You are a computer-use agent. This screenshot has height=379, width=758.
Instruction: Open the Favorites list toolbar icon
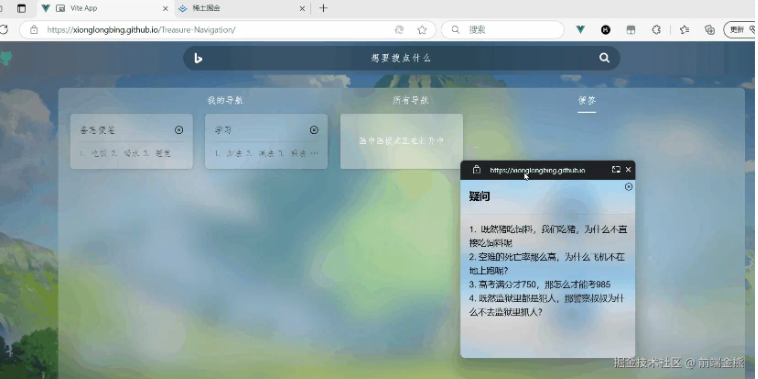(x=684, y=30)
